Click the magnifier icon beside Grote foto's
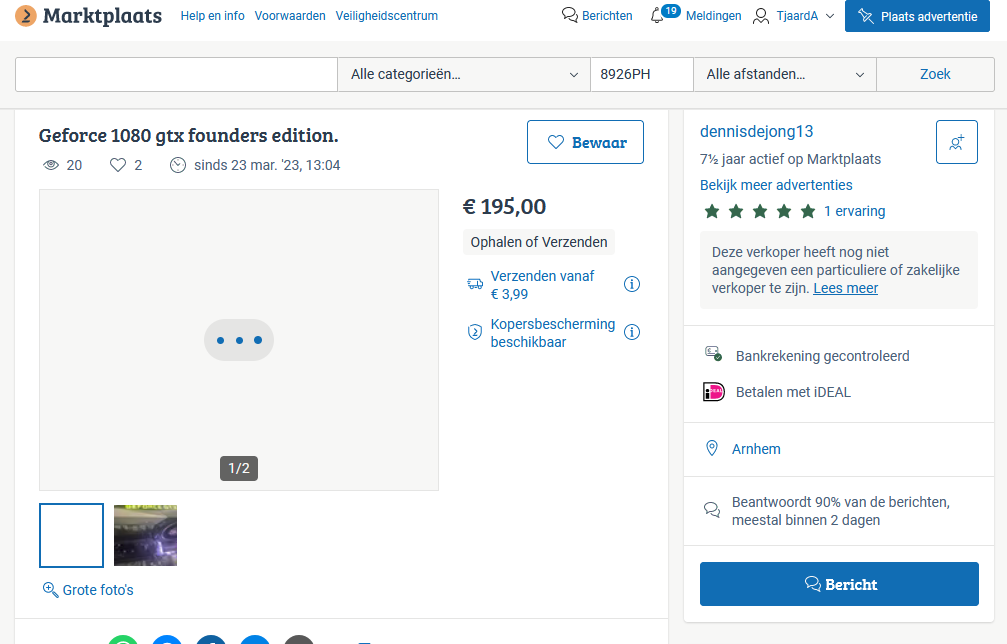The image size is (1007, 644). point(50,589)
